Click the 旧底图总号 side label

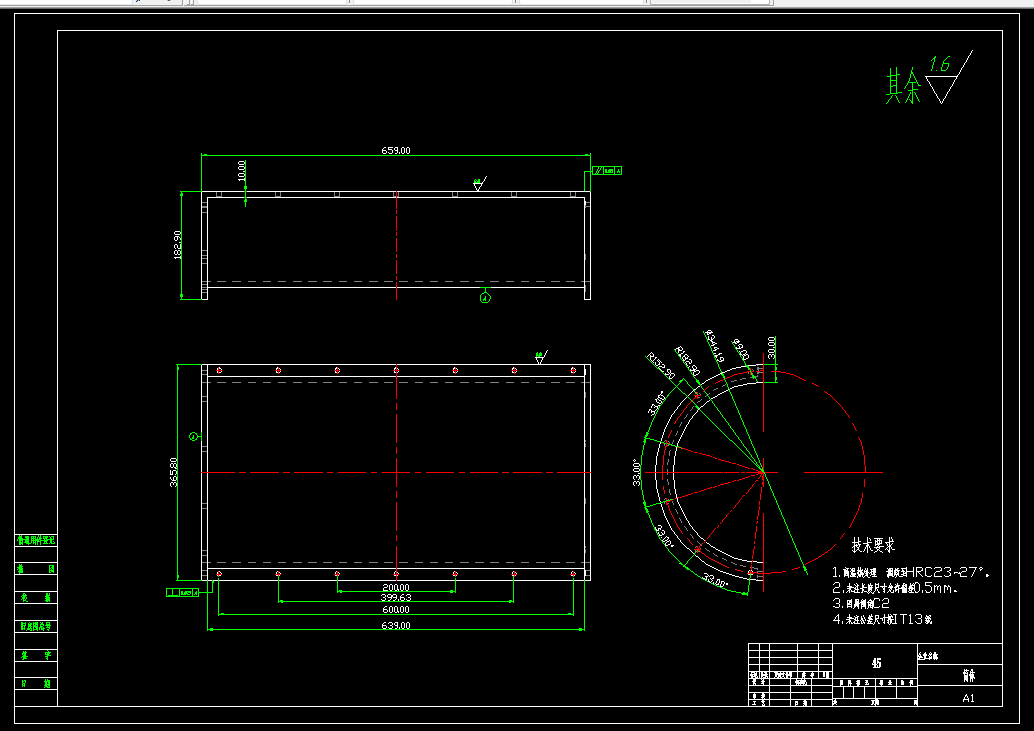click(x=36, y=626)
